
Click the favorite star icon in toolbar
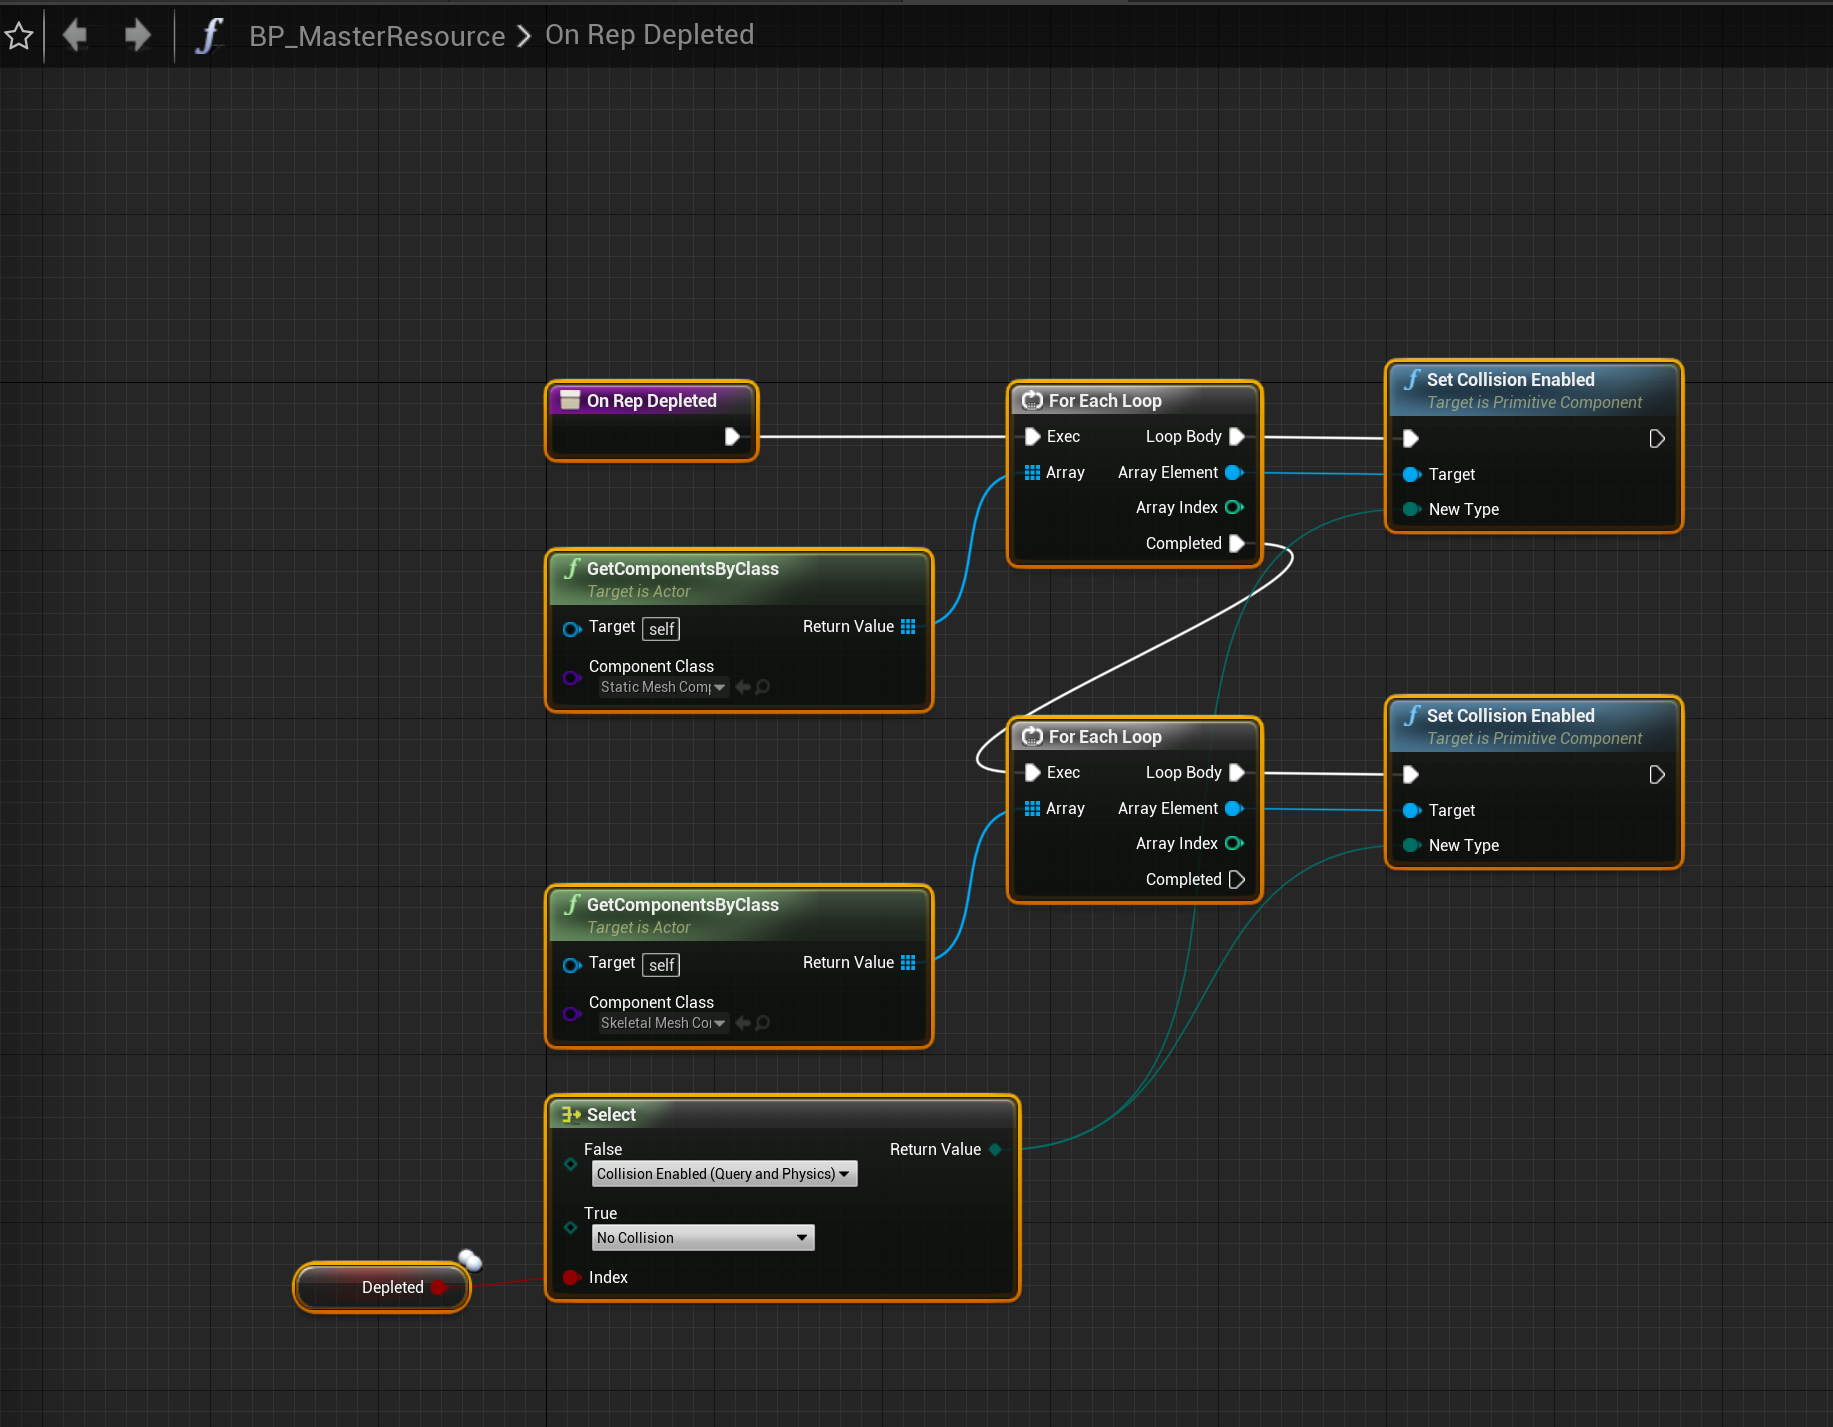tap(19, 36)
